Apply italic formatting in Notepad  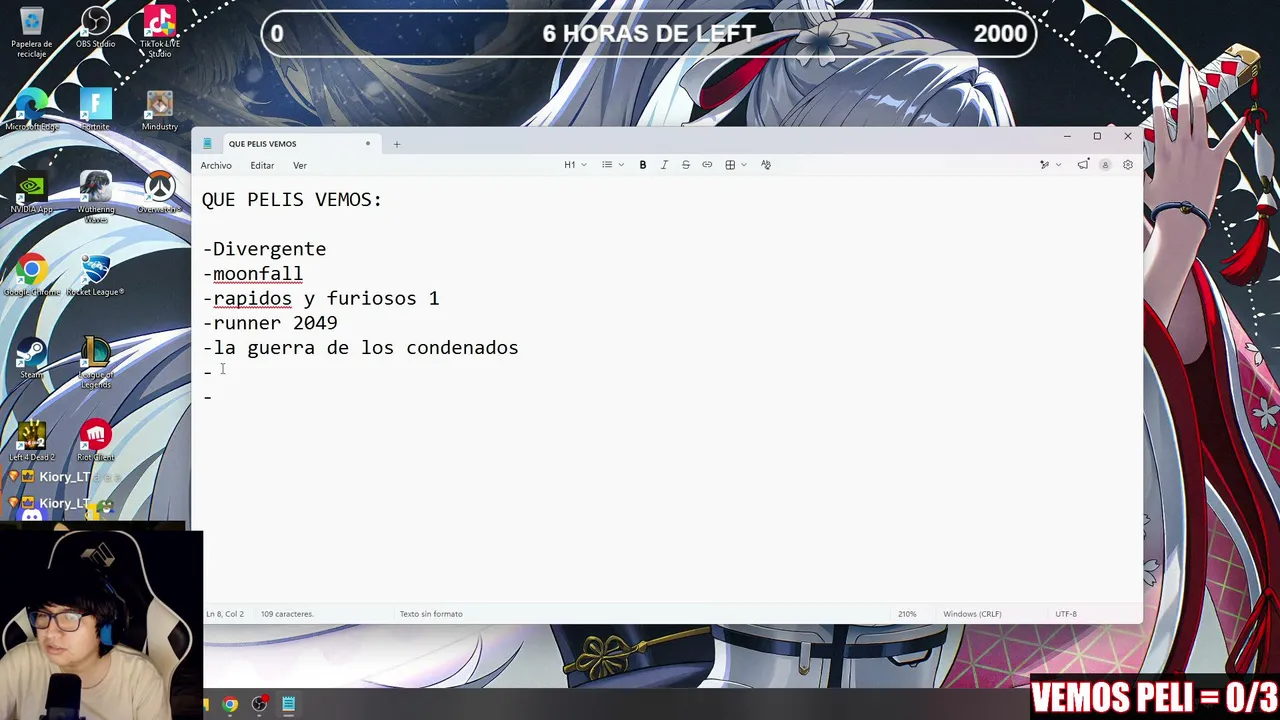tap(664, 165)
